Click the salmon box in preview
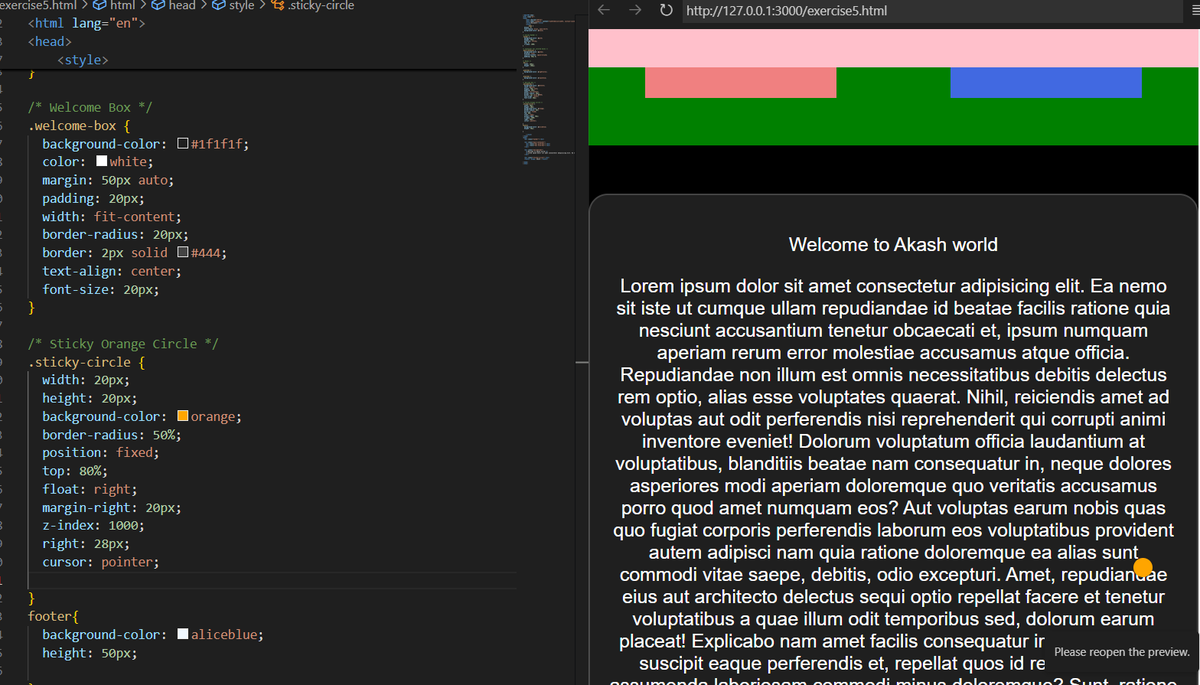1200x685 pixels. pyautogui.click(x=740, y=83)
